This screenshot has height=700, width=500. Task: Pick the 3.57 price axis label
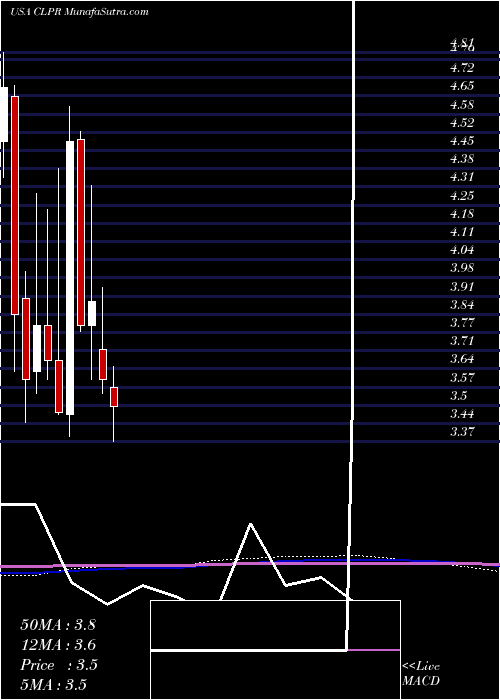coord(462,378)
